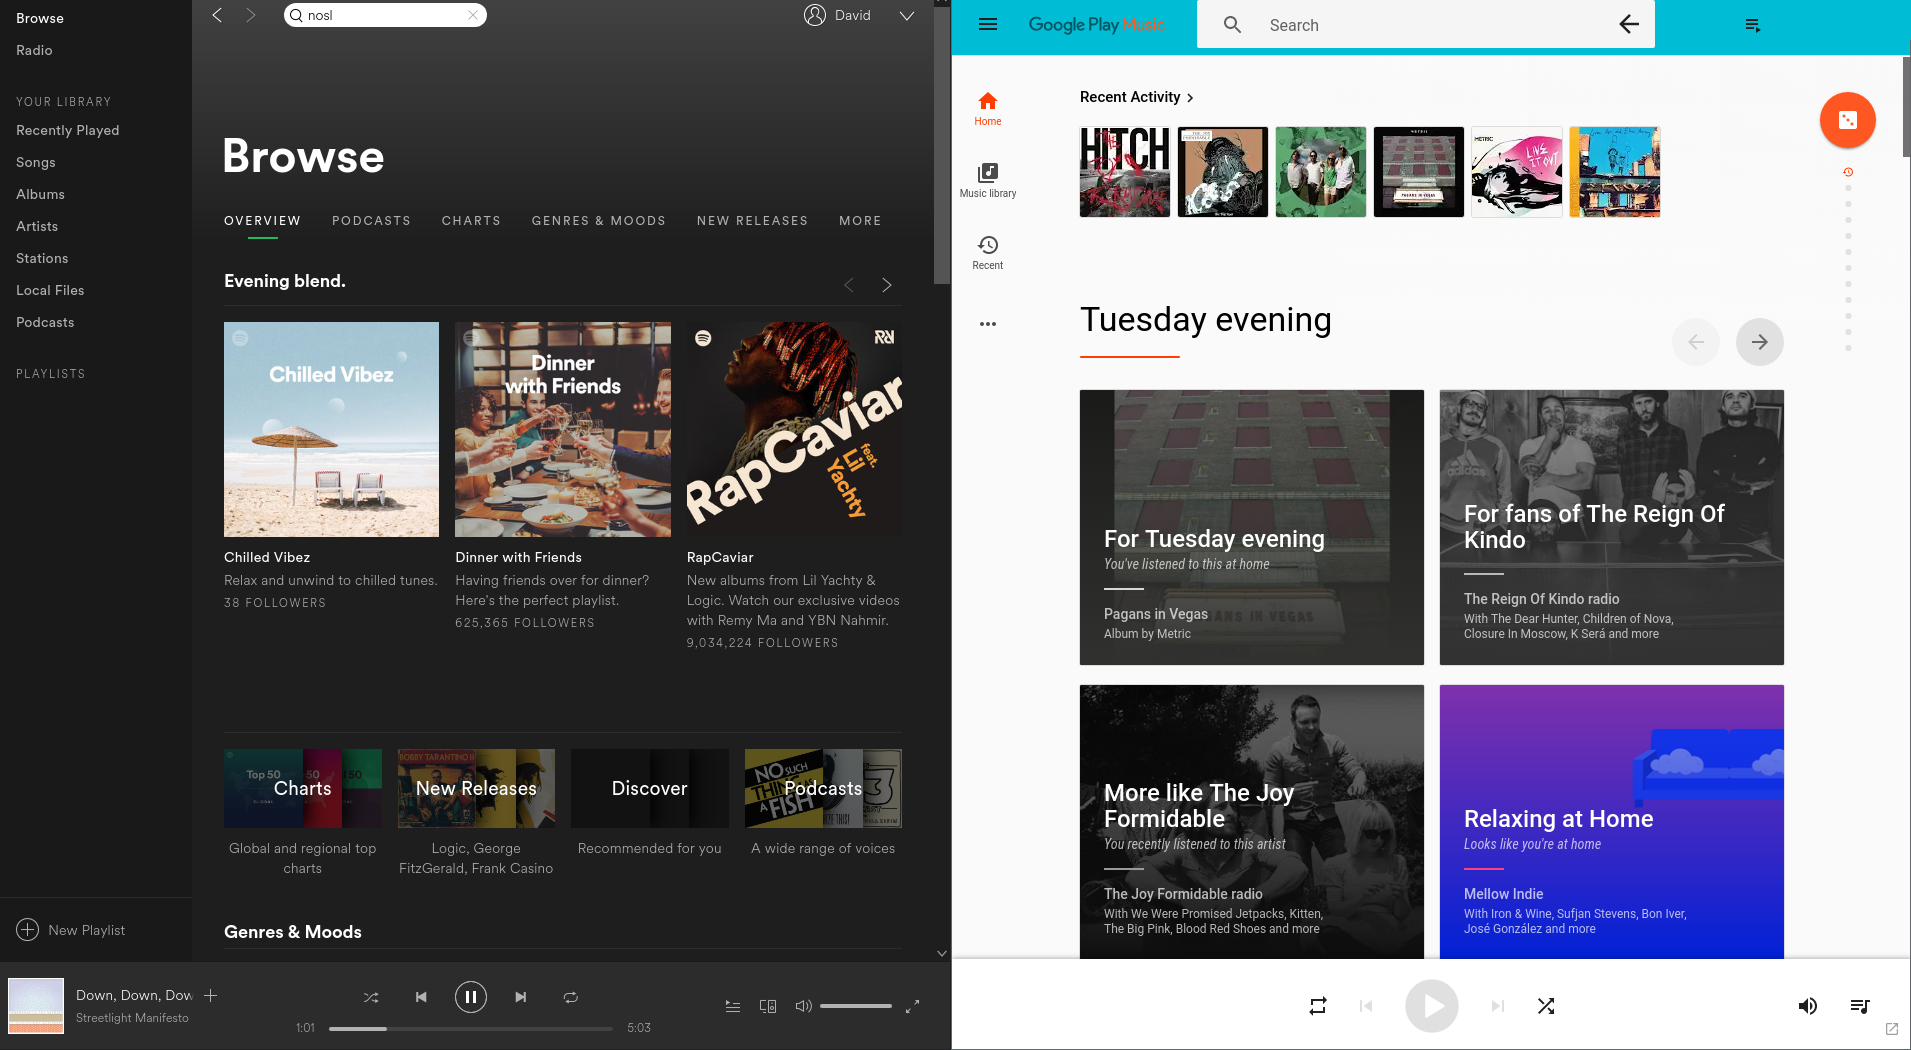Open Local Files in sidebar

point(50,290)
